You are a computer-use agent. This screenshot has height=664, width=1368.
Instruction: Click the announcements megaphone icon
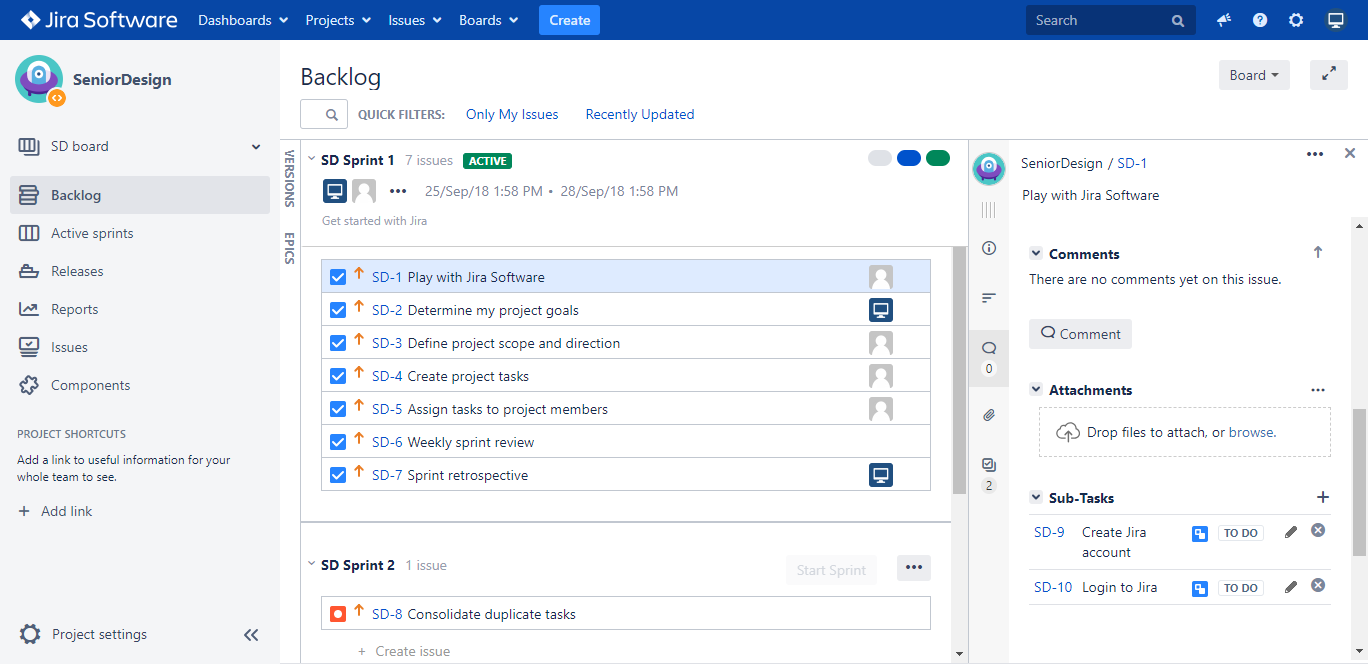(x=1223, y=19)
